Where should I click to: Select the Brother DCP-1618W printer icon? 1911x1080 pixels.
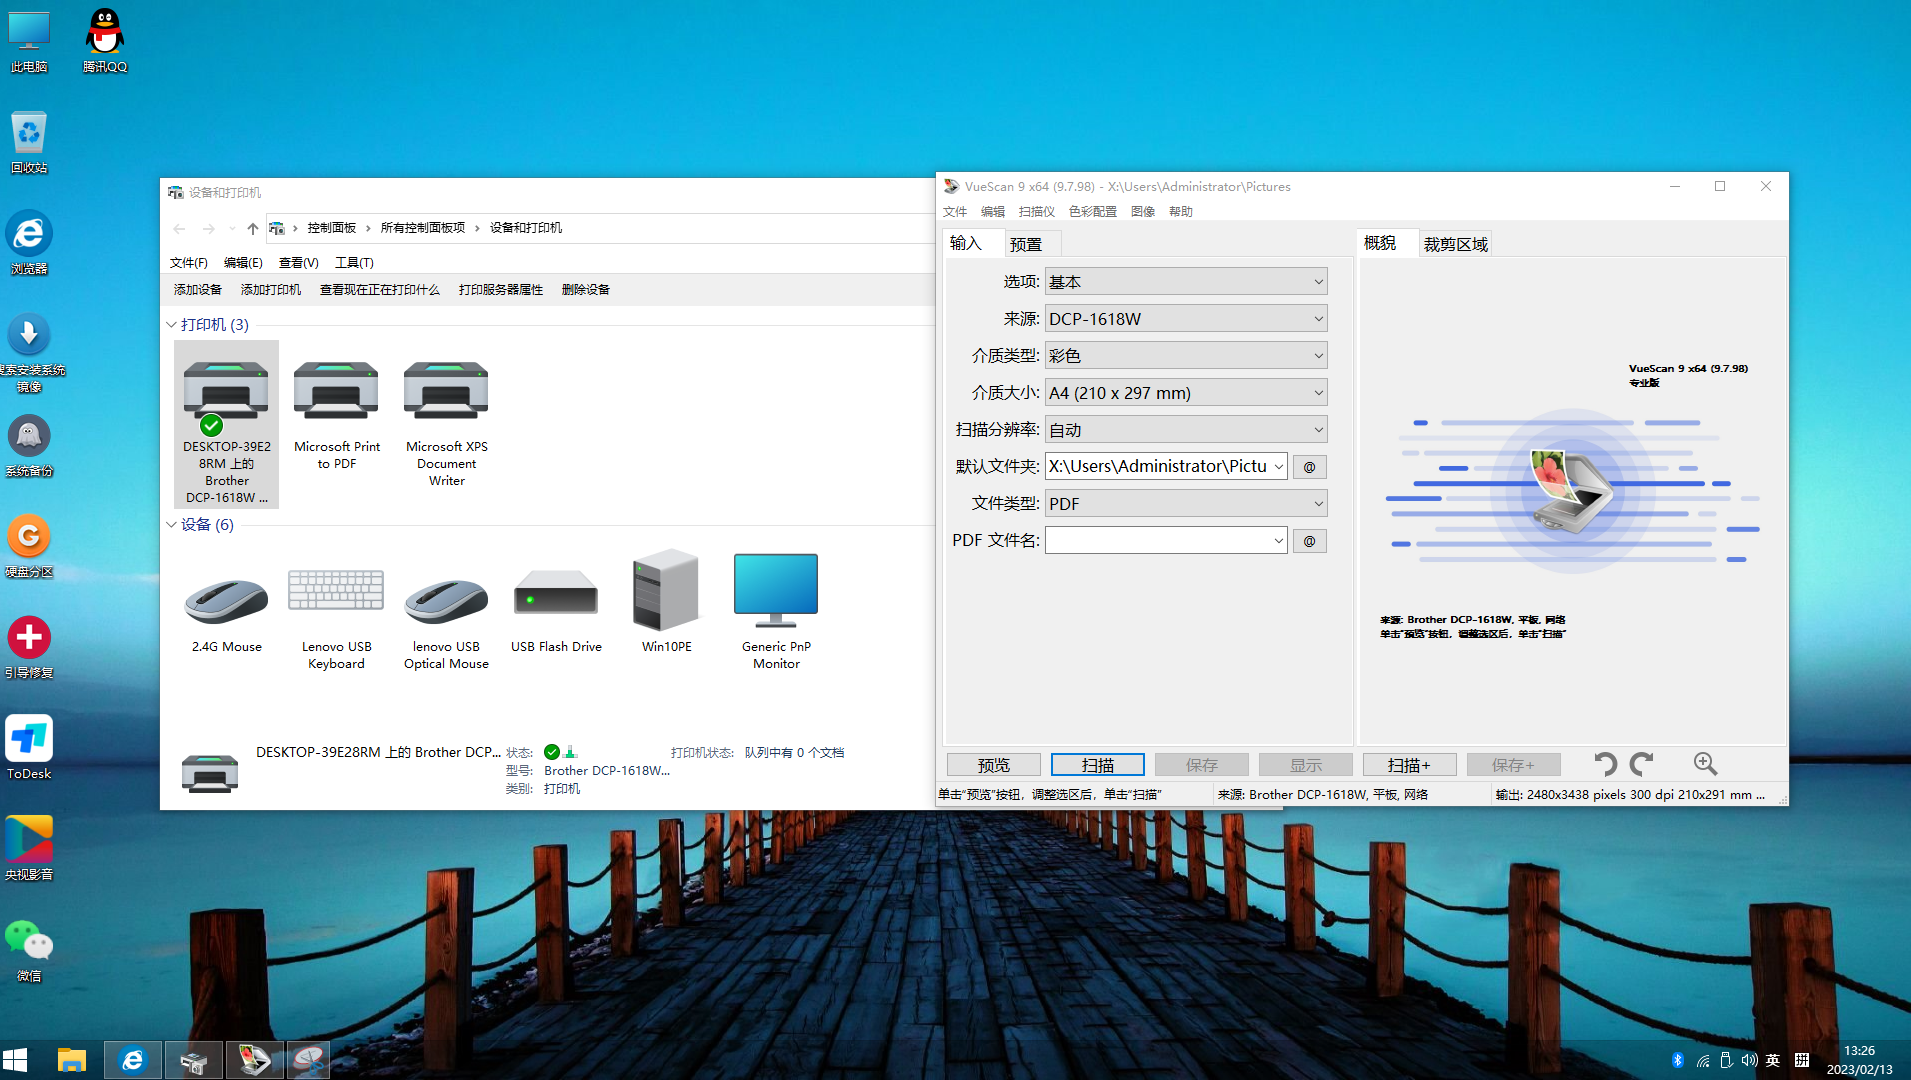(226, 424)
